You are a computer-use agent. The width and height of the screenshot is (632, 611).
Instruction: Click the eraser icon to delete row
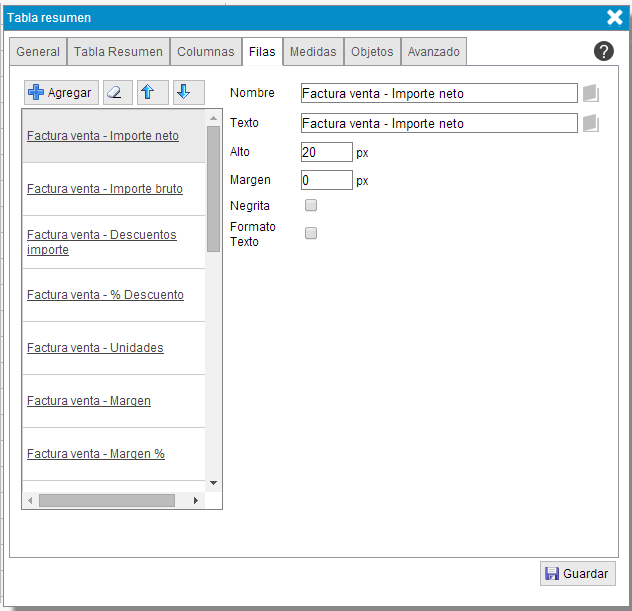tap(118, 92)
